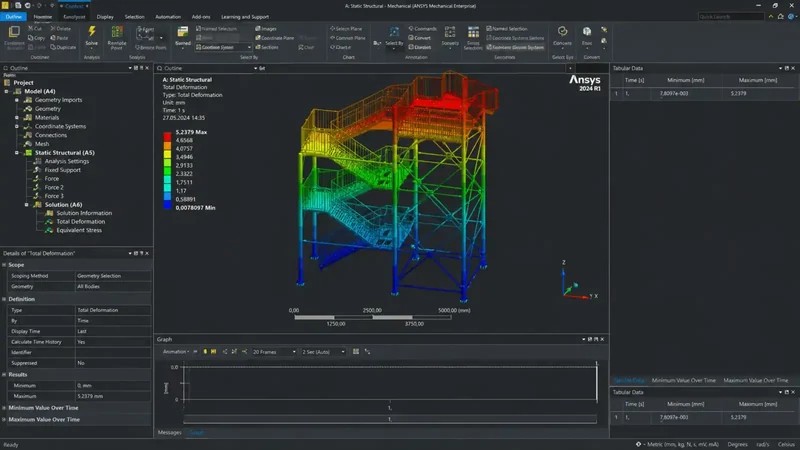Screen dimensions: 800x450
Task: Click the Images icon in the ribbon
Action: click(258, 29)
